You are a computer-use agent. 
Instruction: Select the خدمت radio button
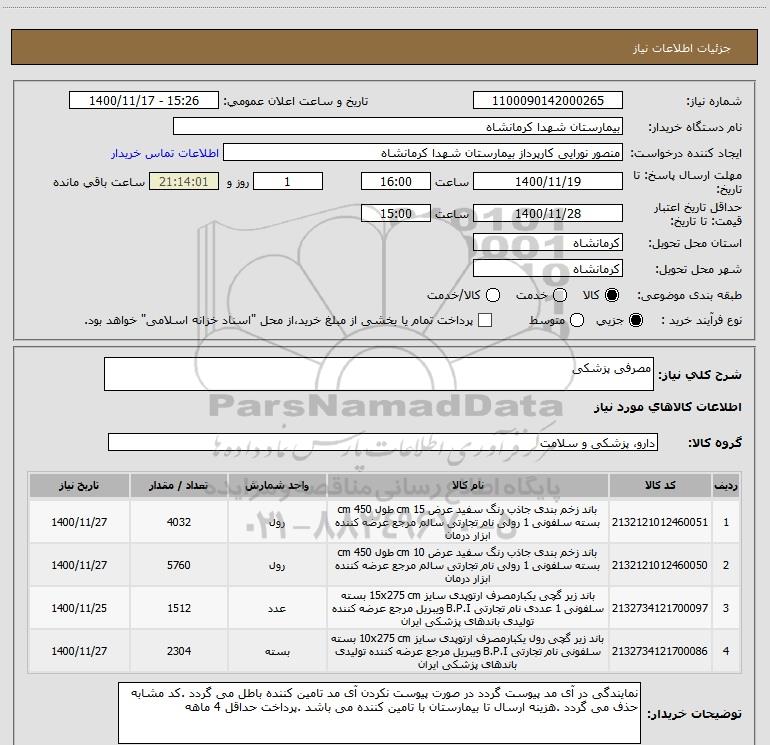tap(560, 295)
